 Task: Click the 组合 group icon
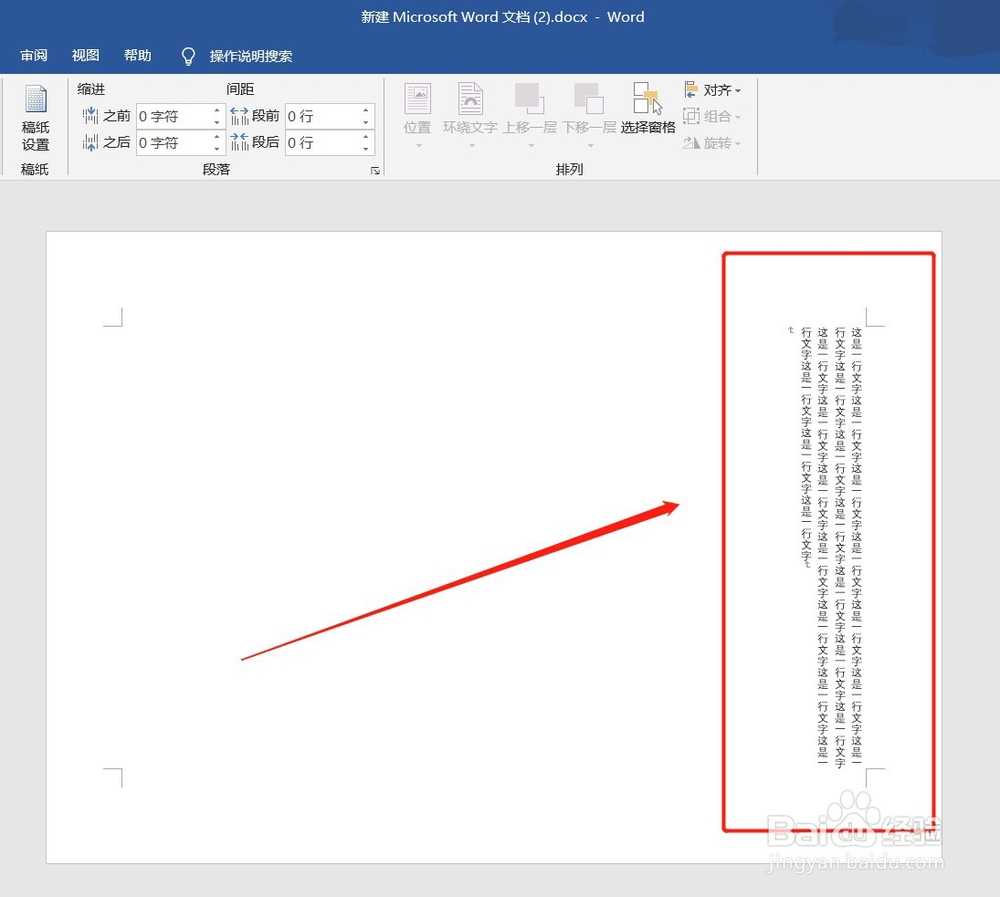(x=691, y=115)
